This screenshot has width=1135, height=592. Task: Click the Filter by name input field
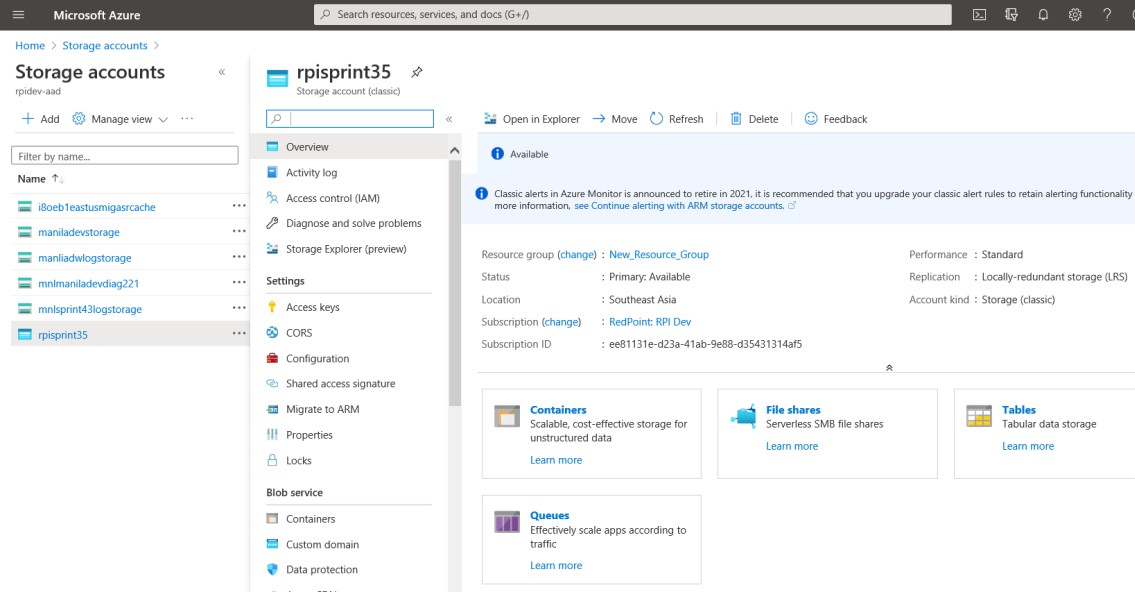click(x=125, y=156)
